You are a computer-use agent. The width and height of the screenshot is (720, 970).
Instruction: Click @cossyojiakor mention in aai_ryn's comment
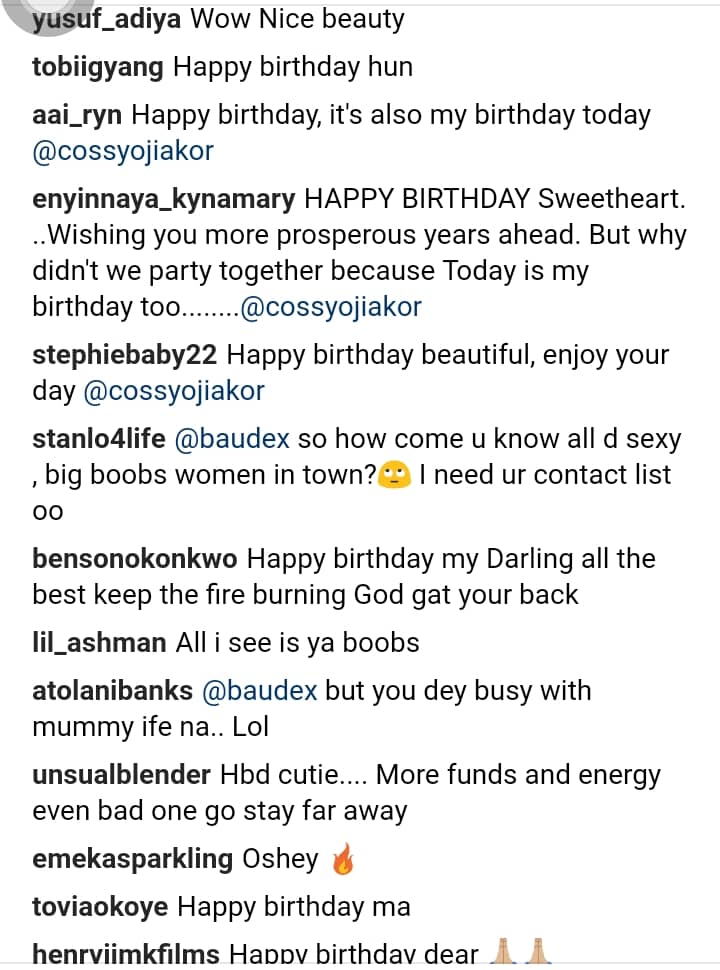pos(123,151)
